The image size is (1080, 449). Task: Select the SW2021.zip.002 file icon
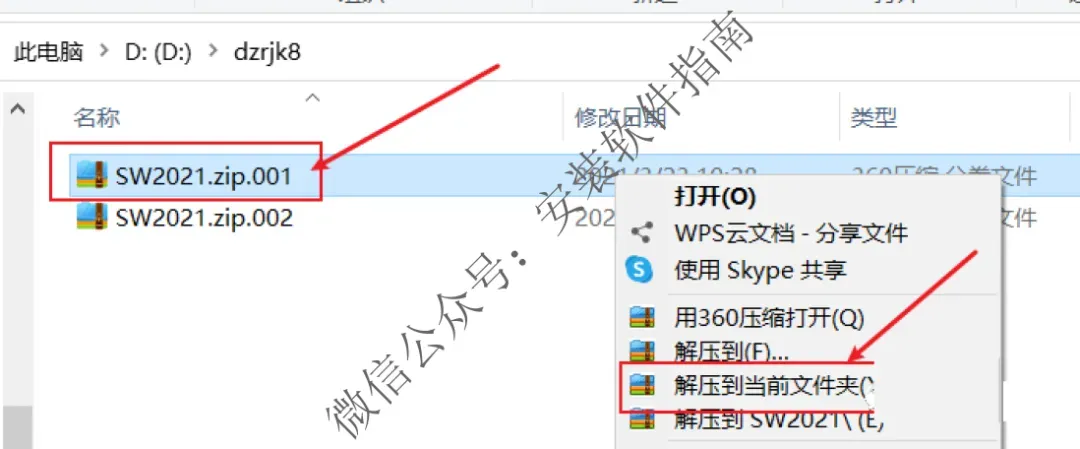coord(92,217)
